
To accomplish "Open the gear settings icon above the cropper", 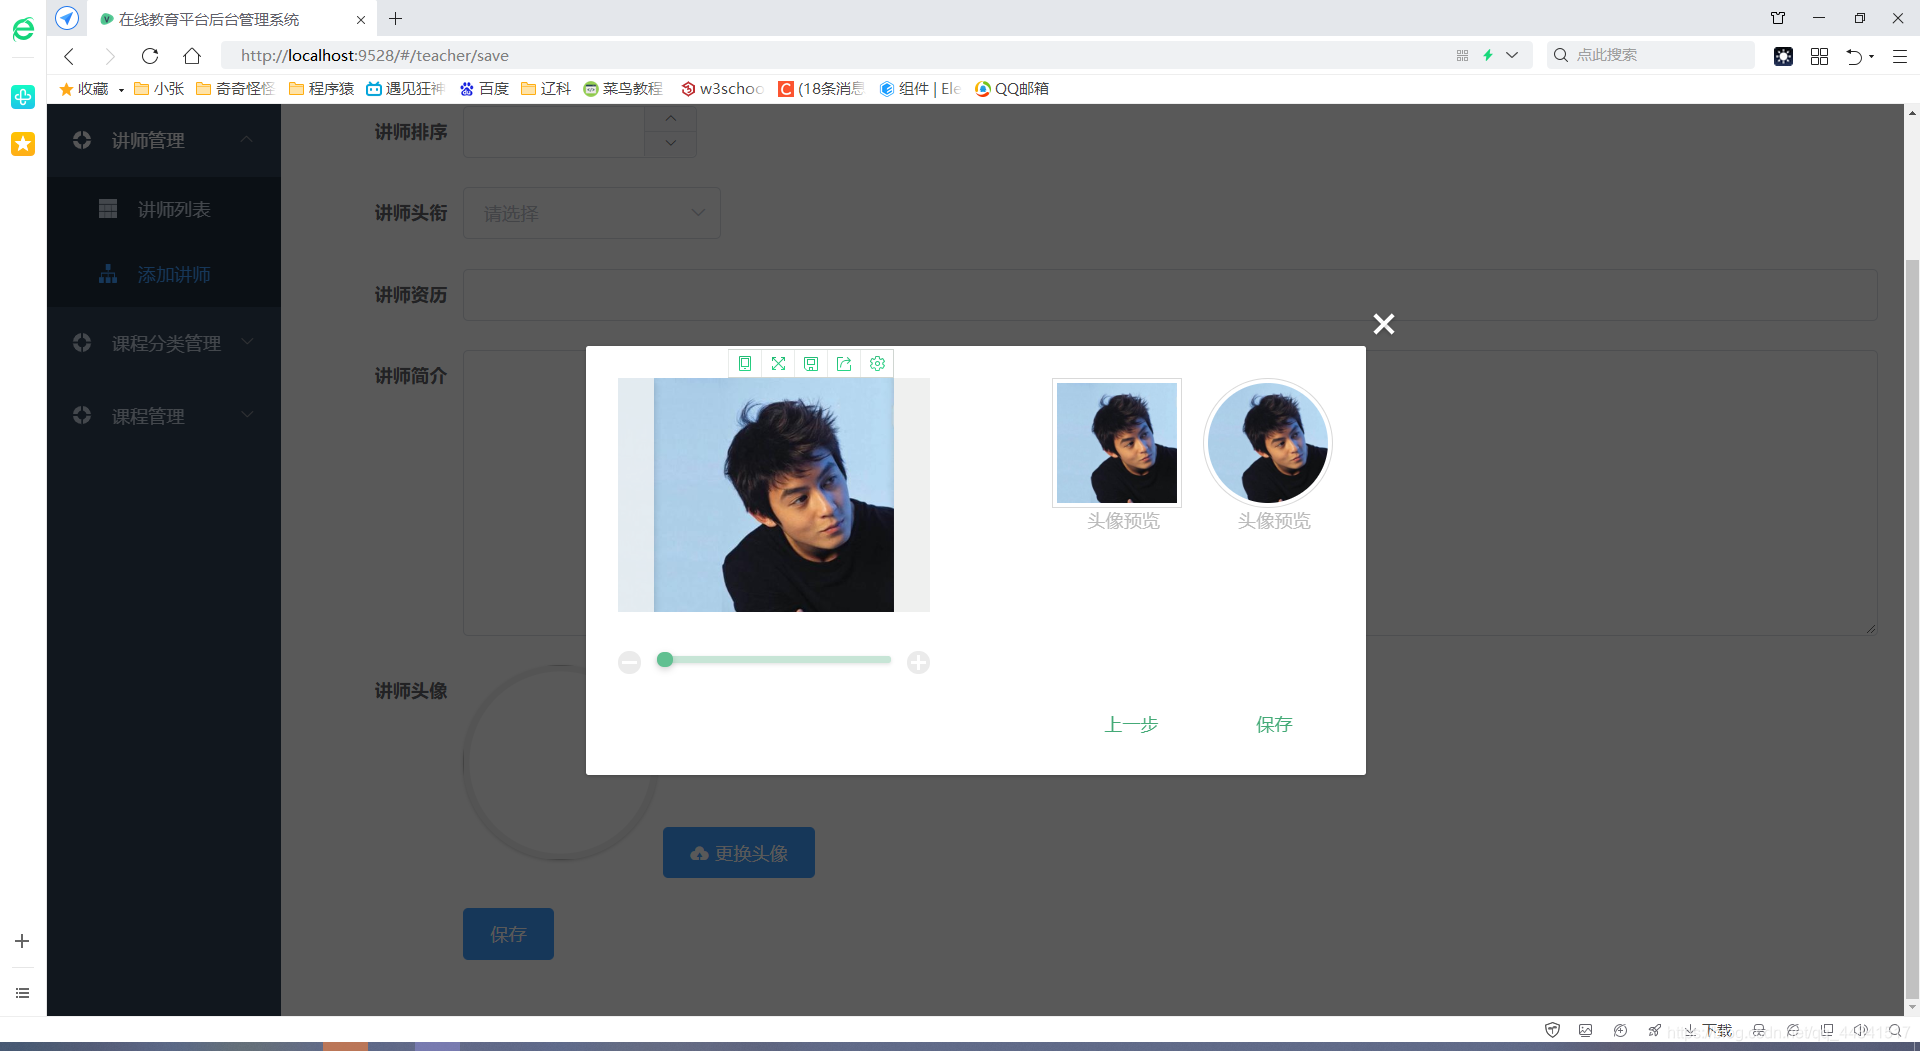I will pos(877,364).
